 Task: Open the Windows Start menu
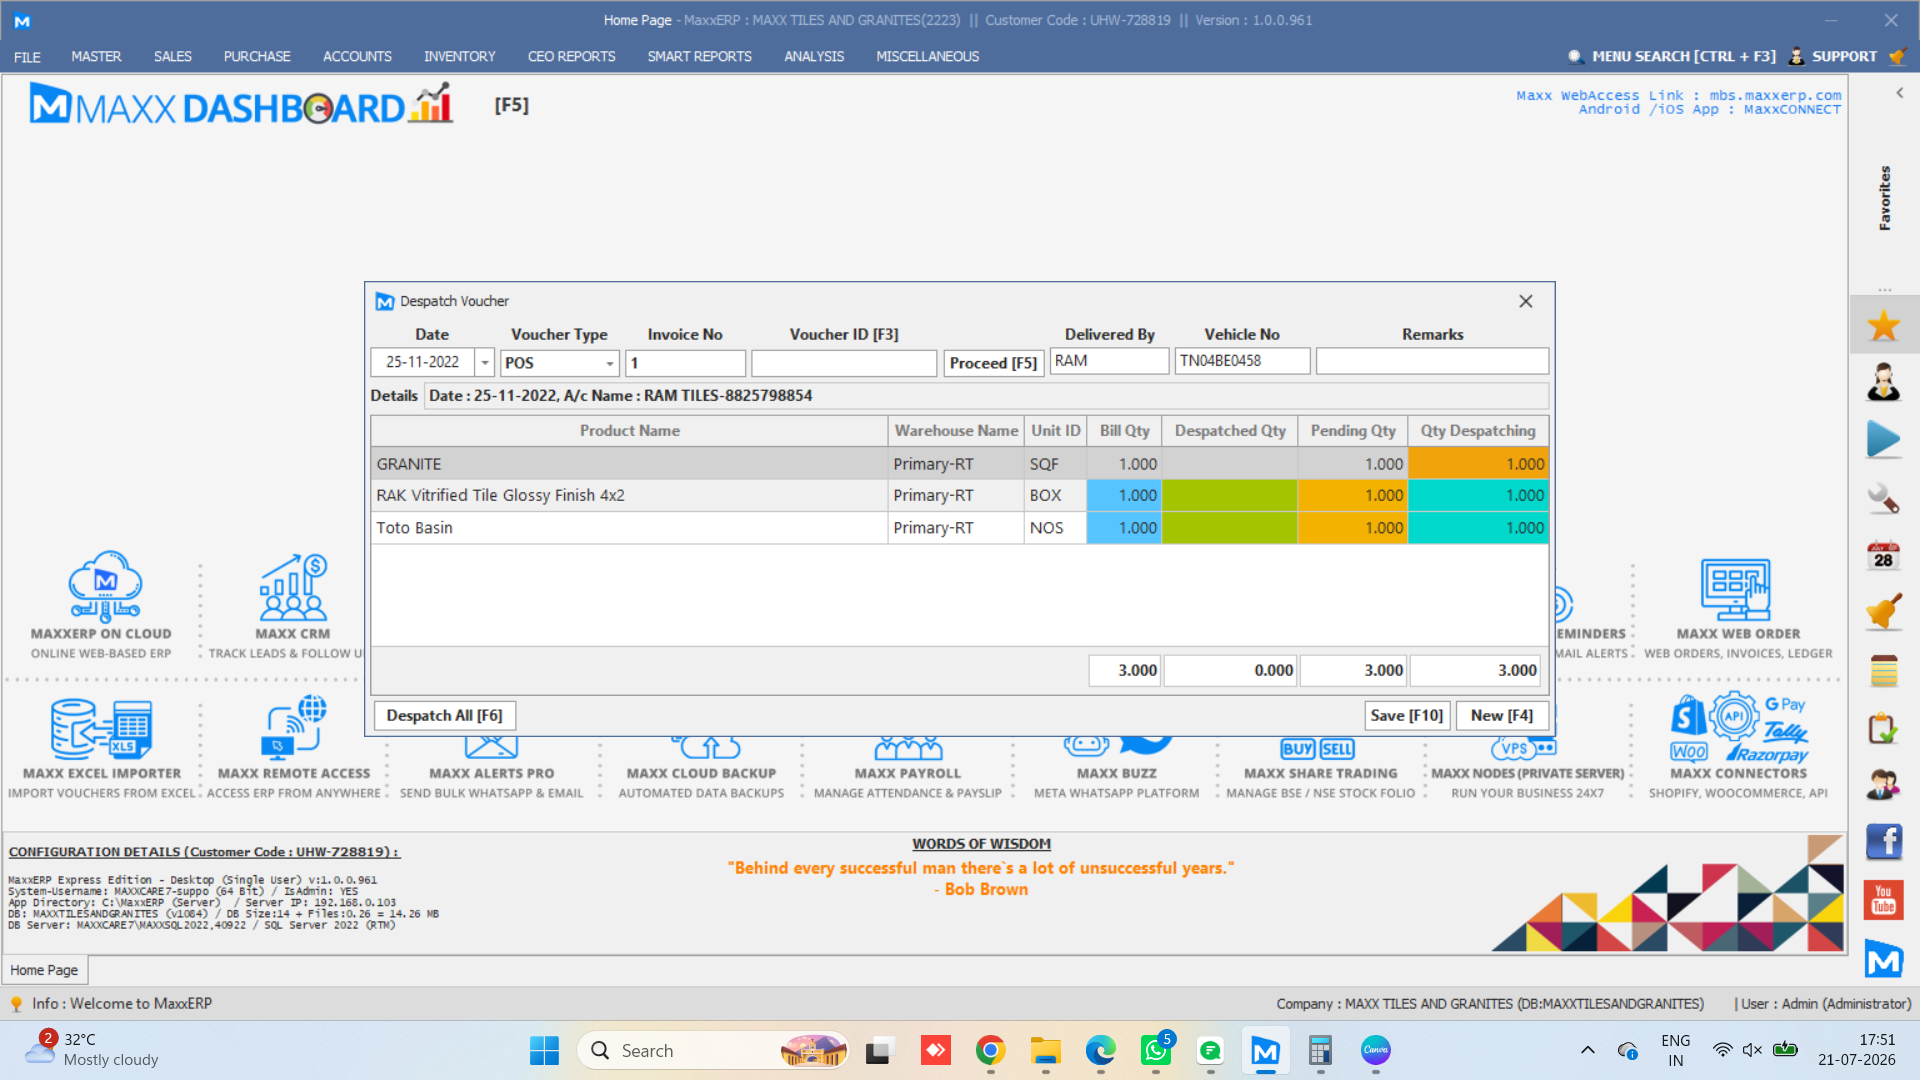544,1050
